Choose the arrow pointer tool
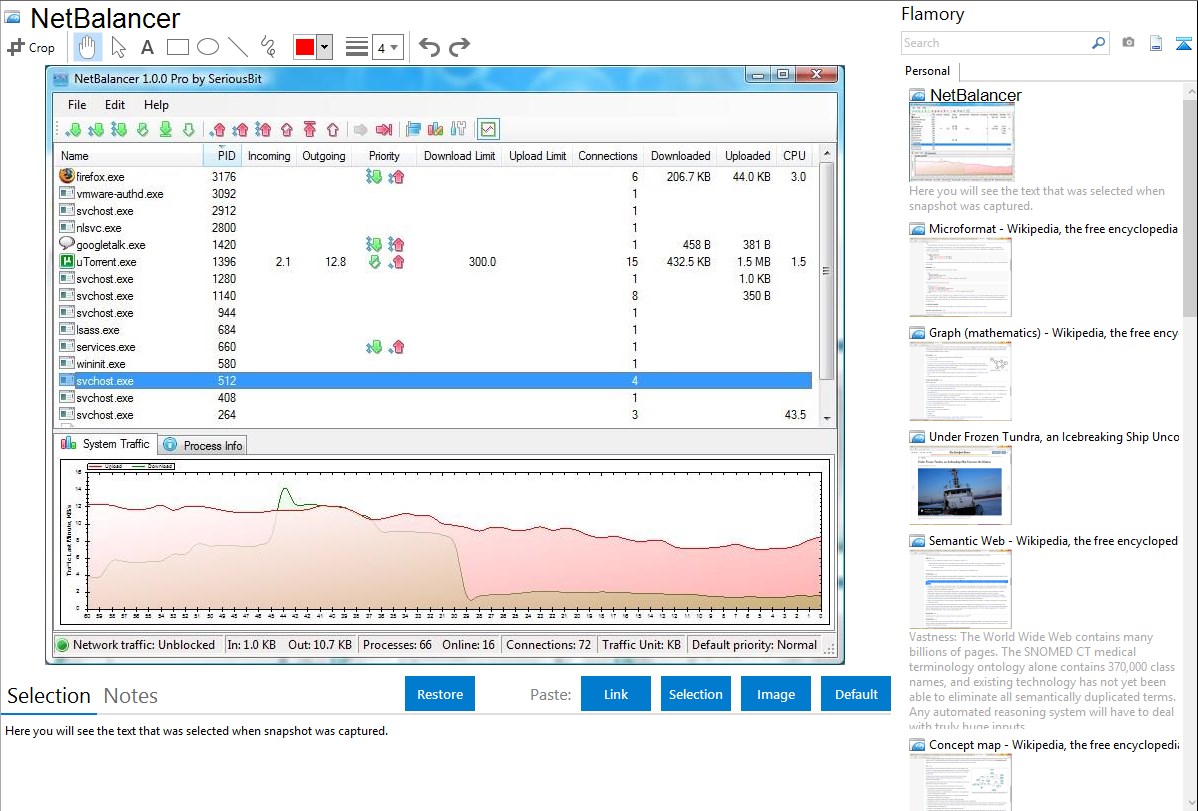The image size is (1198, 811). [x=118, y=47]
